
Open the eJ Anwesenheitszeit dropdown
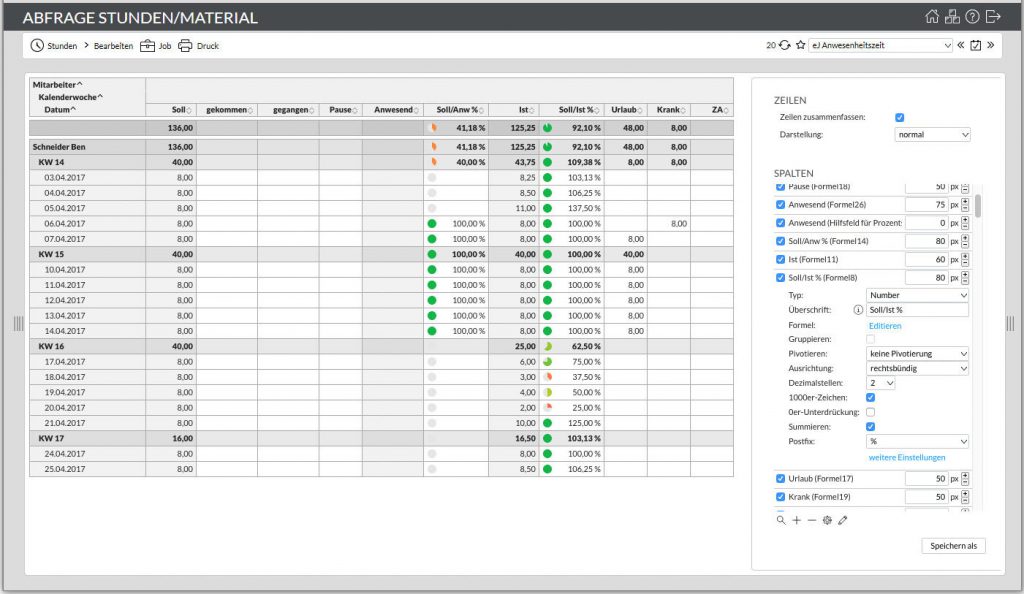tap(880, 45)
